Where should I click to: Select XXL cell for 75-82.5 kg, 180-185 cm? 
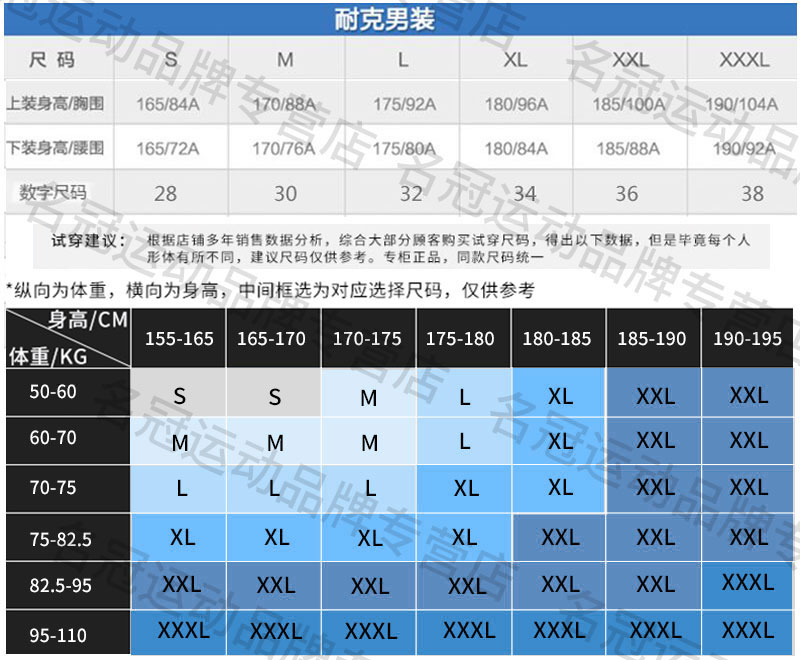point(559,538)
